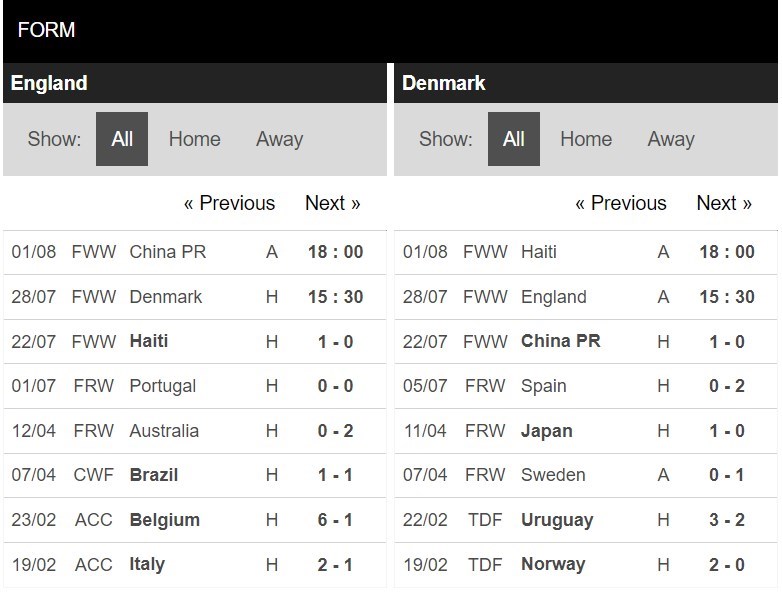Go to Previous Denmark results
782x609 pixels.
(621, 203)
